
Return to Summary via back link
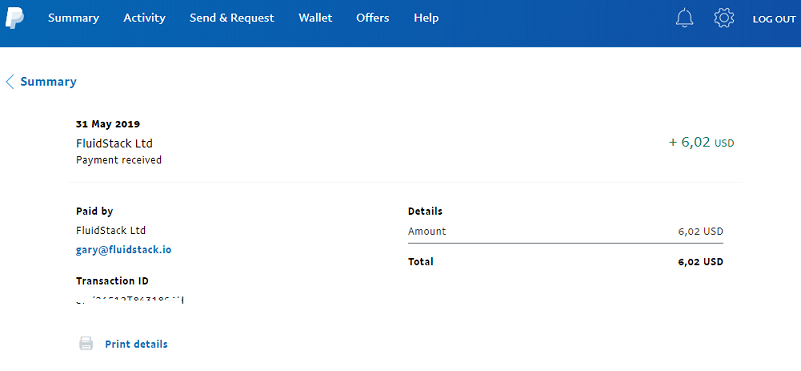click(x=48, y=82)
